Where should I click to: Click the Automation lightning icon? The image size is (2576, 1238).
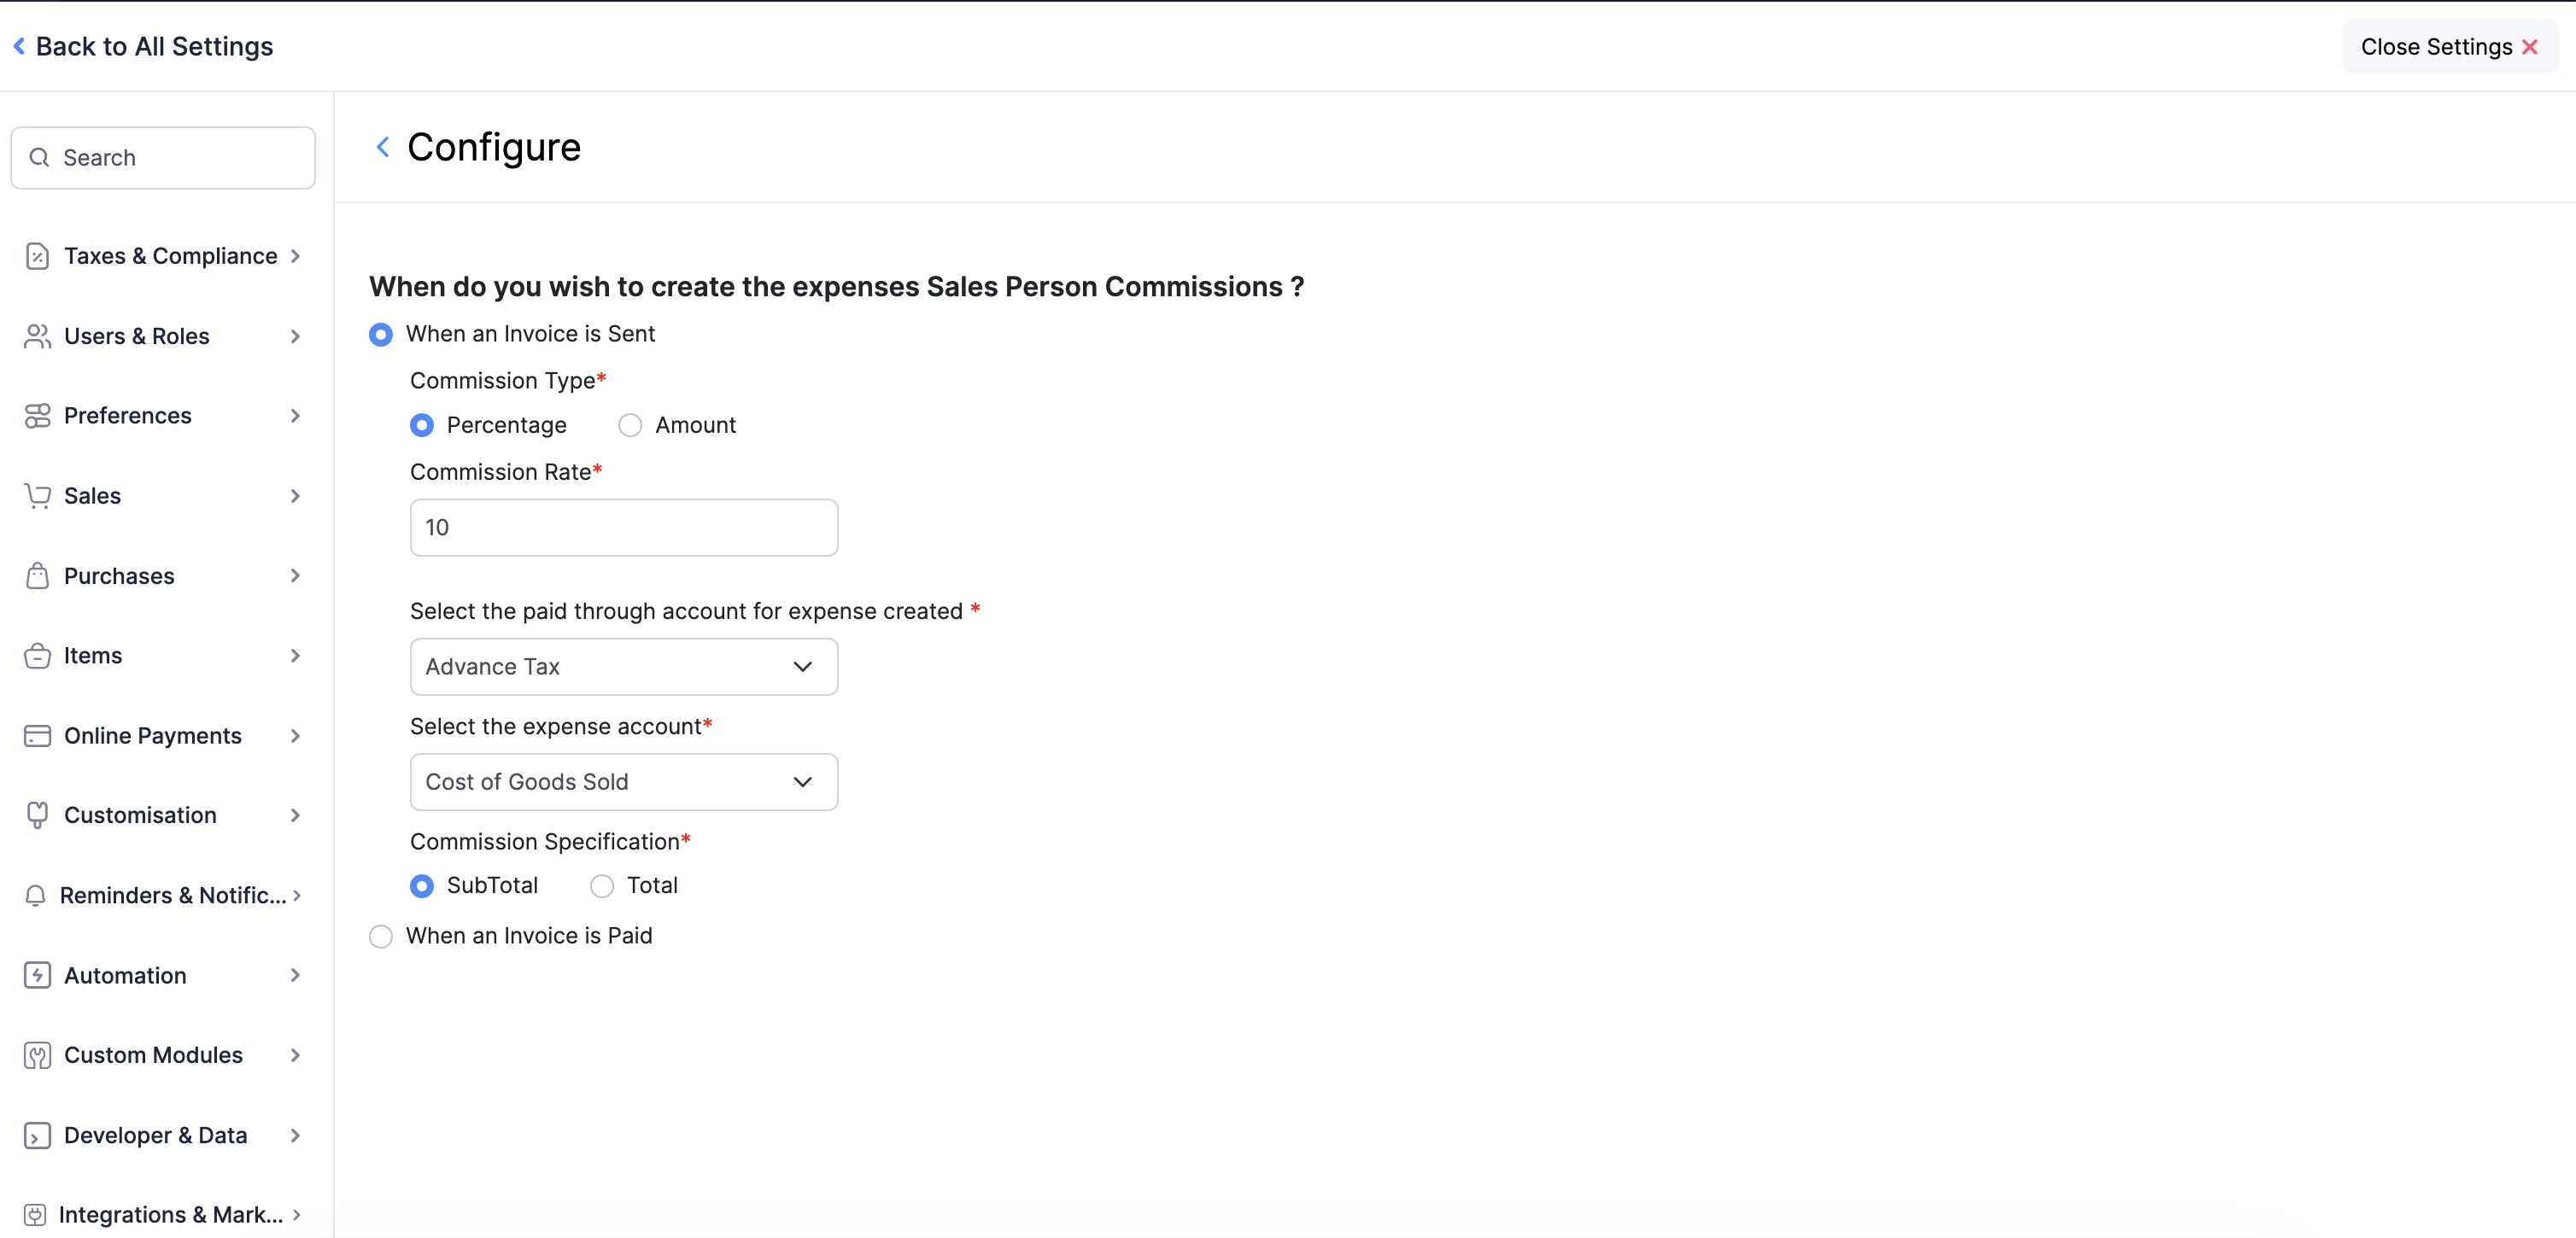[37, 975]
